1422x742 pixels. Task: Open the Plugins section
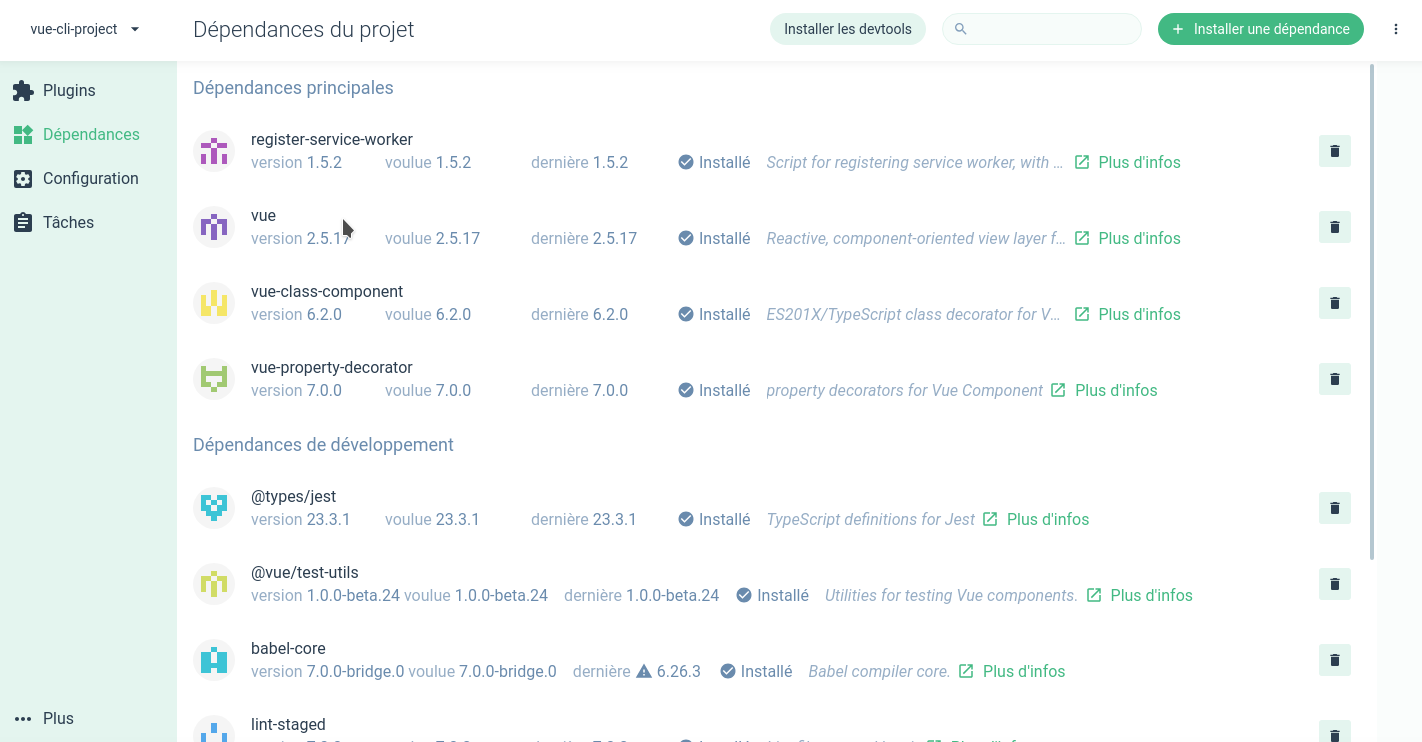[68, 90]
